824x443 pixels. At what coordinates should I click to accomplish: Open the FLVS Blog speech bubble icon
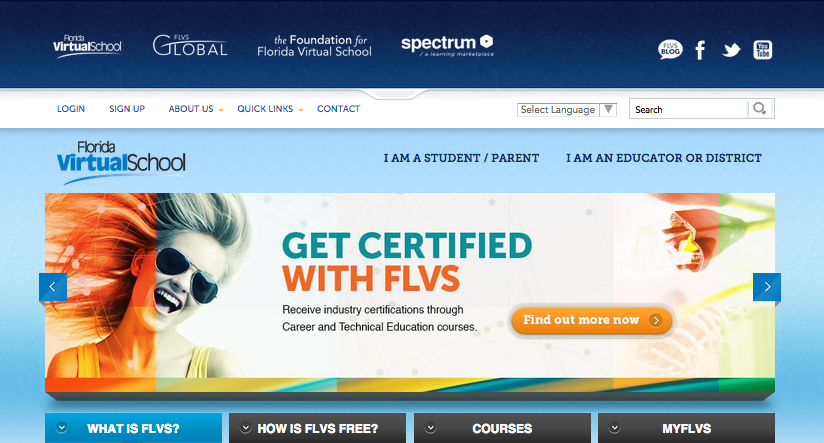670,49
